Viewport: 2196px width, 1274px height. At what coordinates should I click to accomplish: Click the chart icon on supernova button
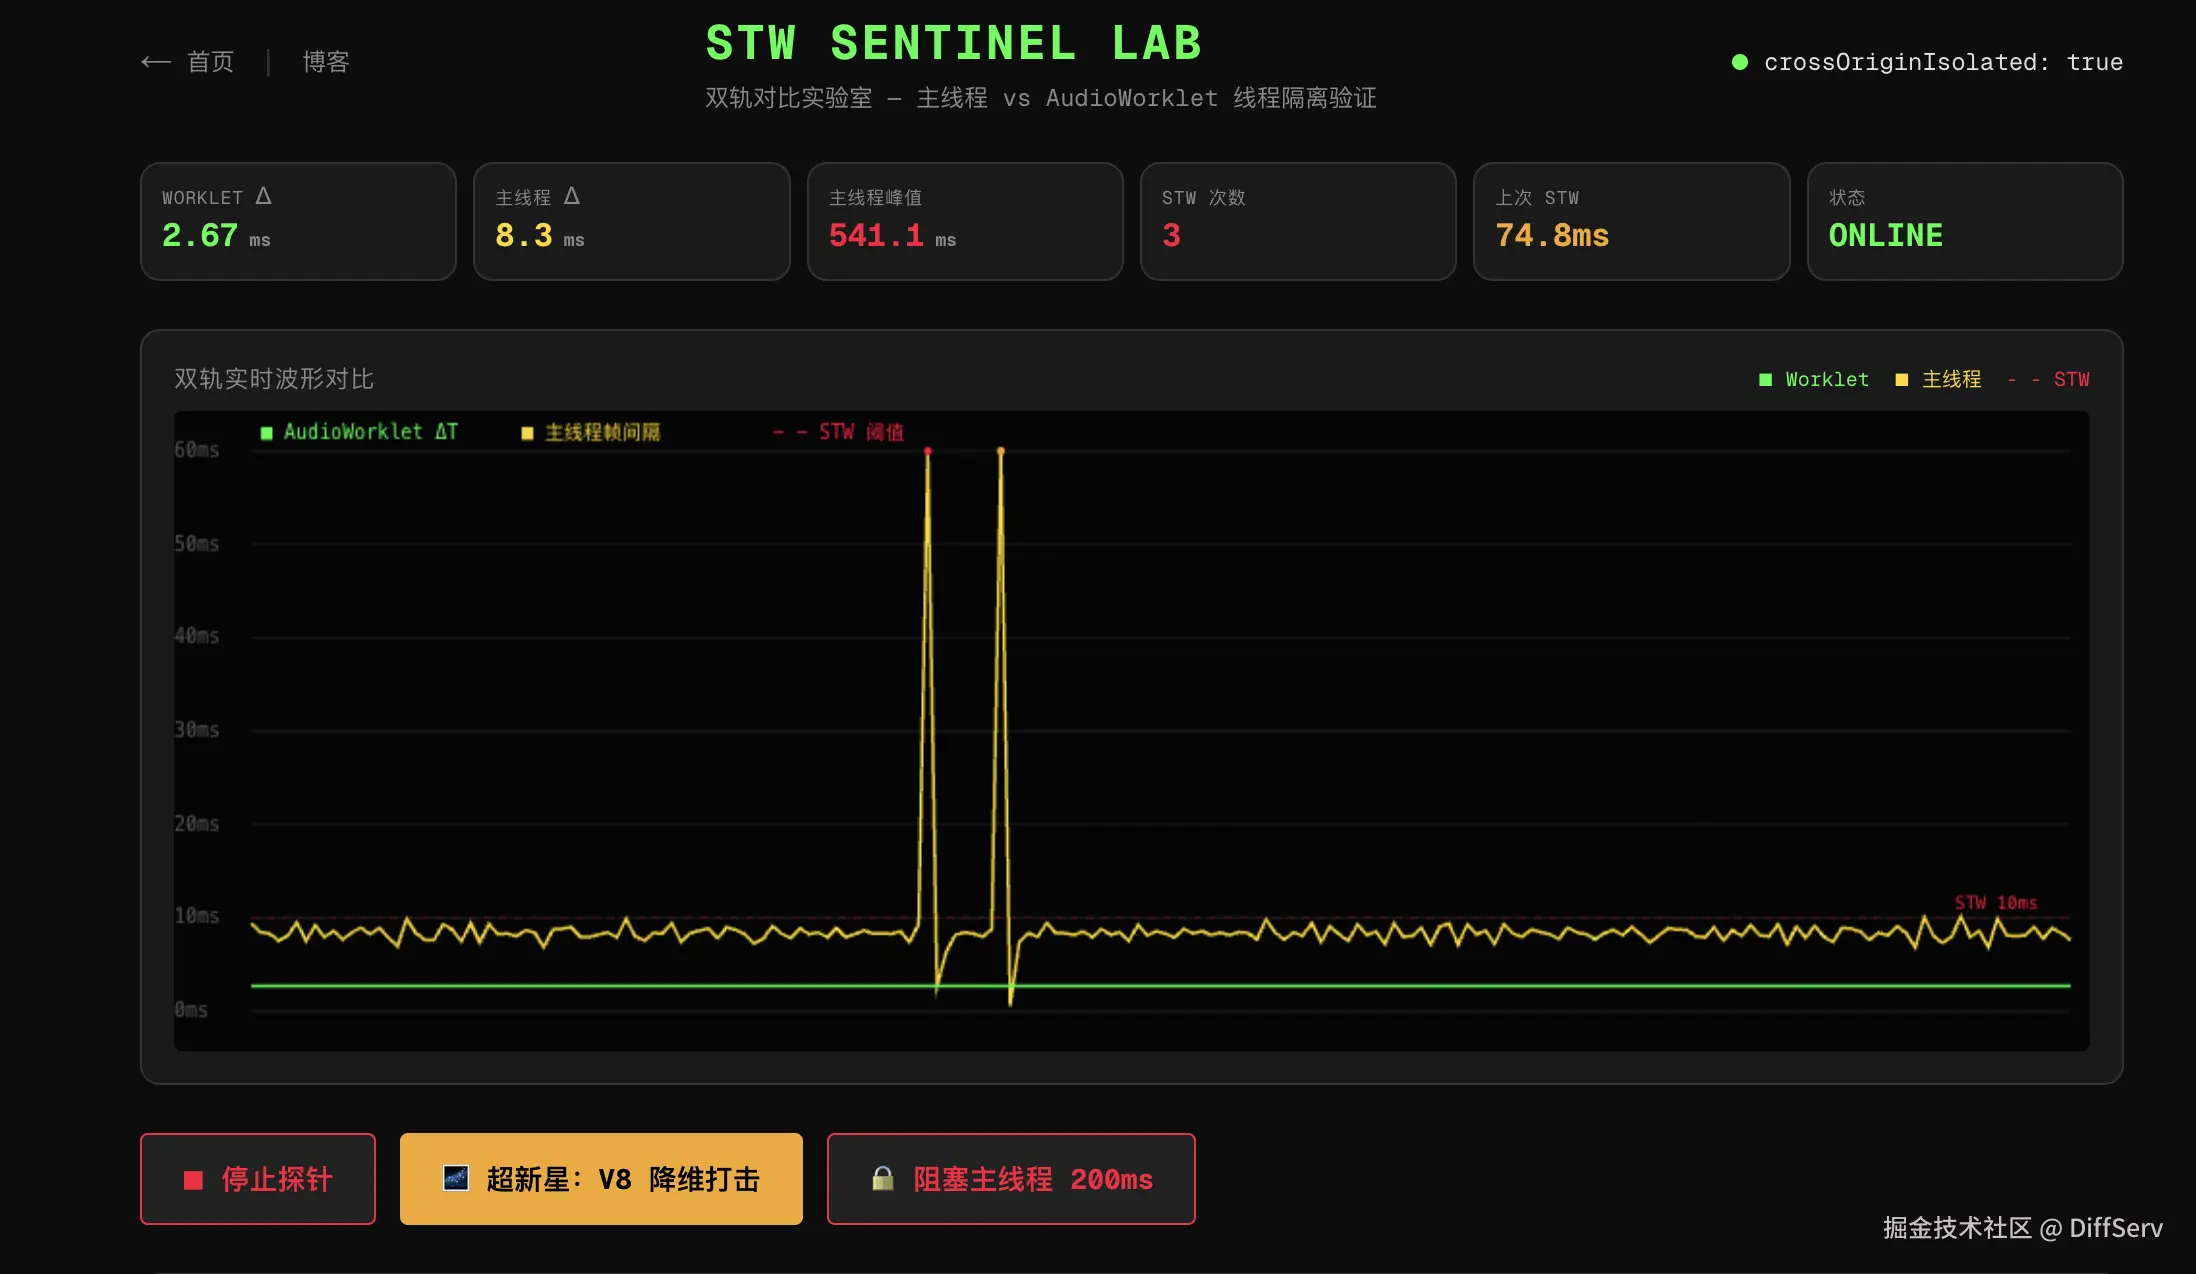click(x=456, y=1178)
